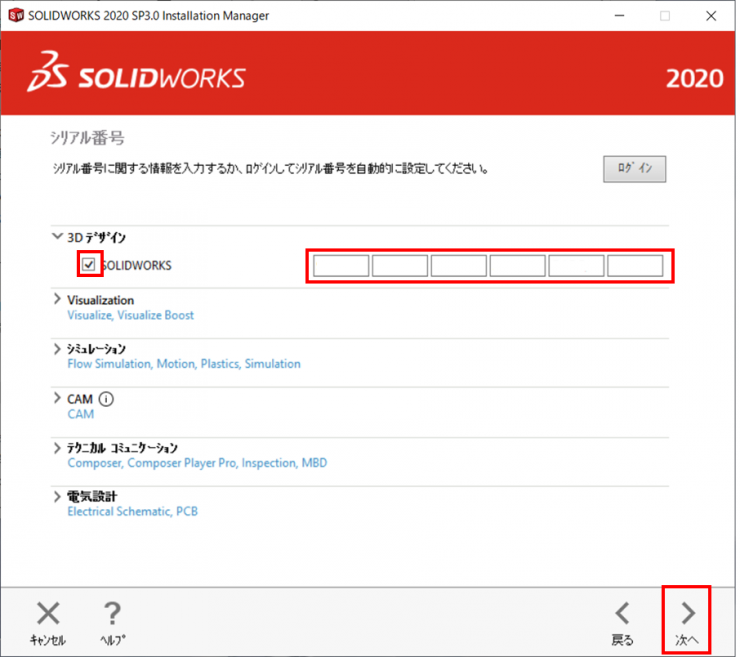This screenshot has height=657, width=740.
Task: Close the Installation Manager window
Action: click(x=711, y=16)
